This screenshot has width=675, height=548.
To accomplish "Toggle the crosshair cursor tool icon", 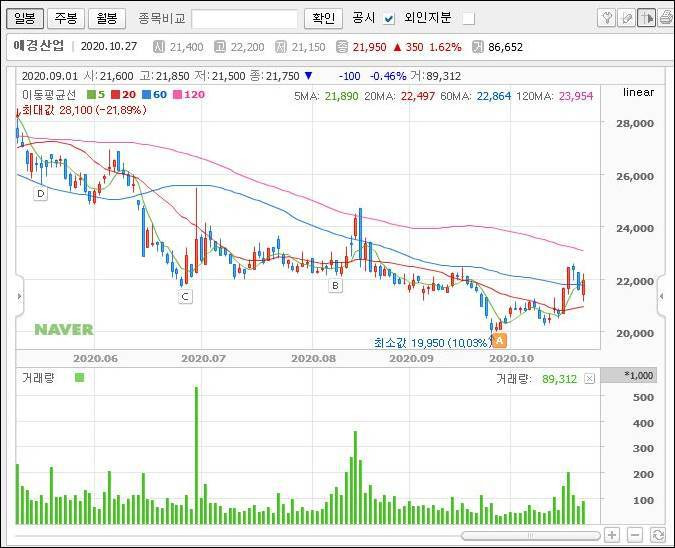I will [x=646, y=19].
